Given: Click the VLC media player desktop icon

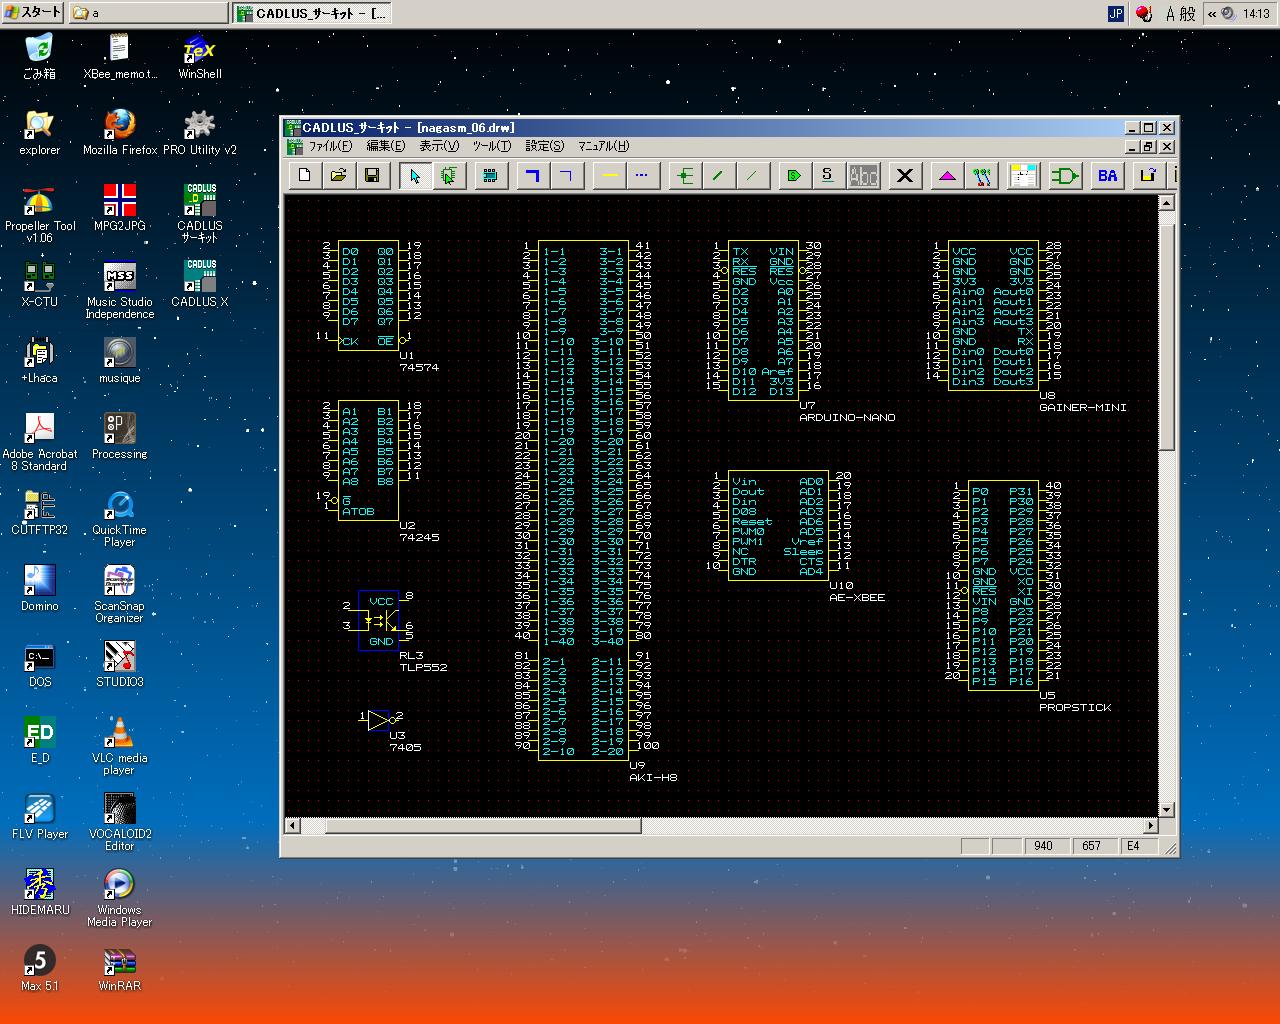Looking at the screenshot, I should 120,746.
